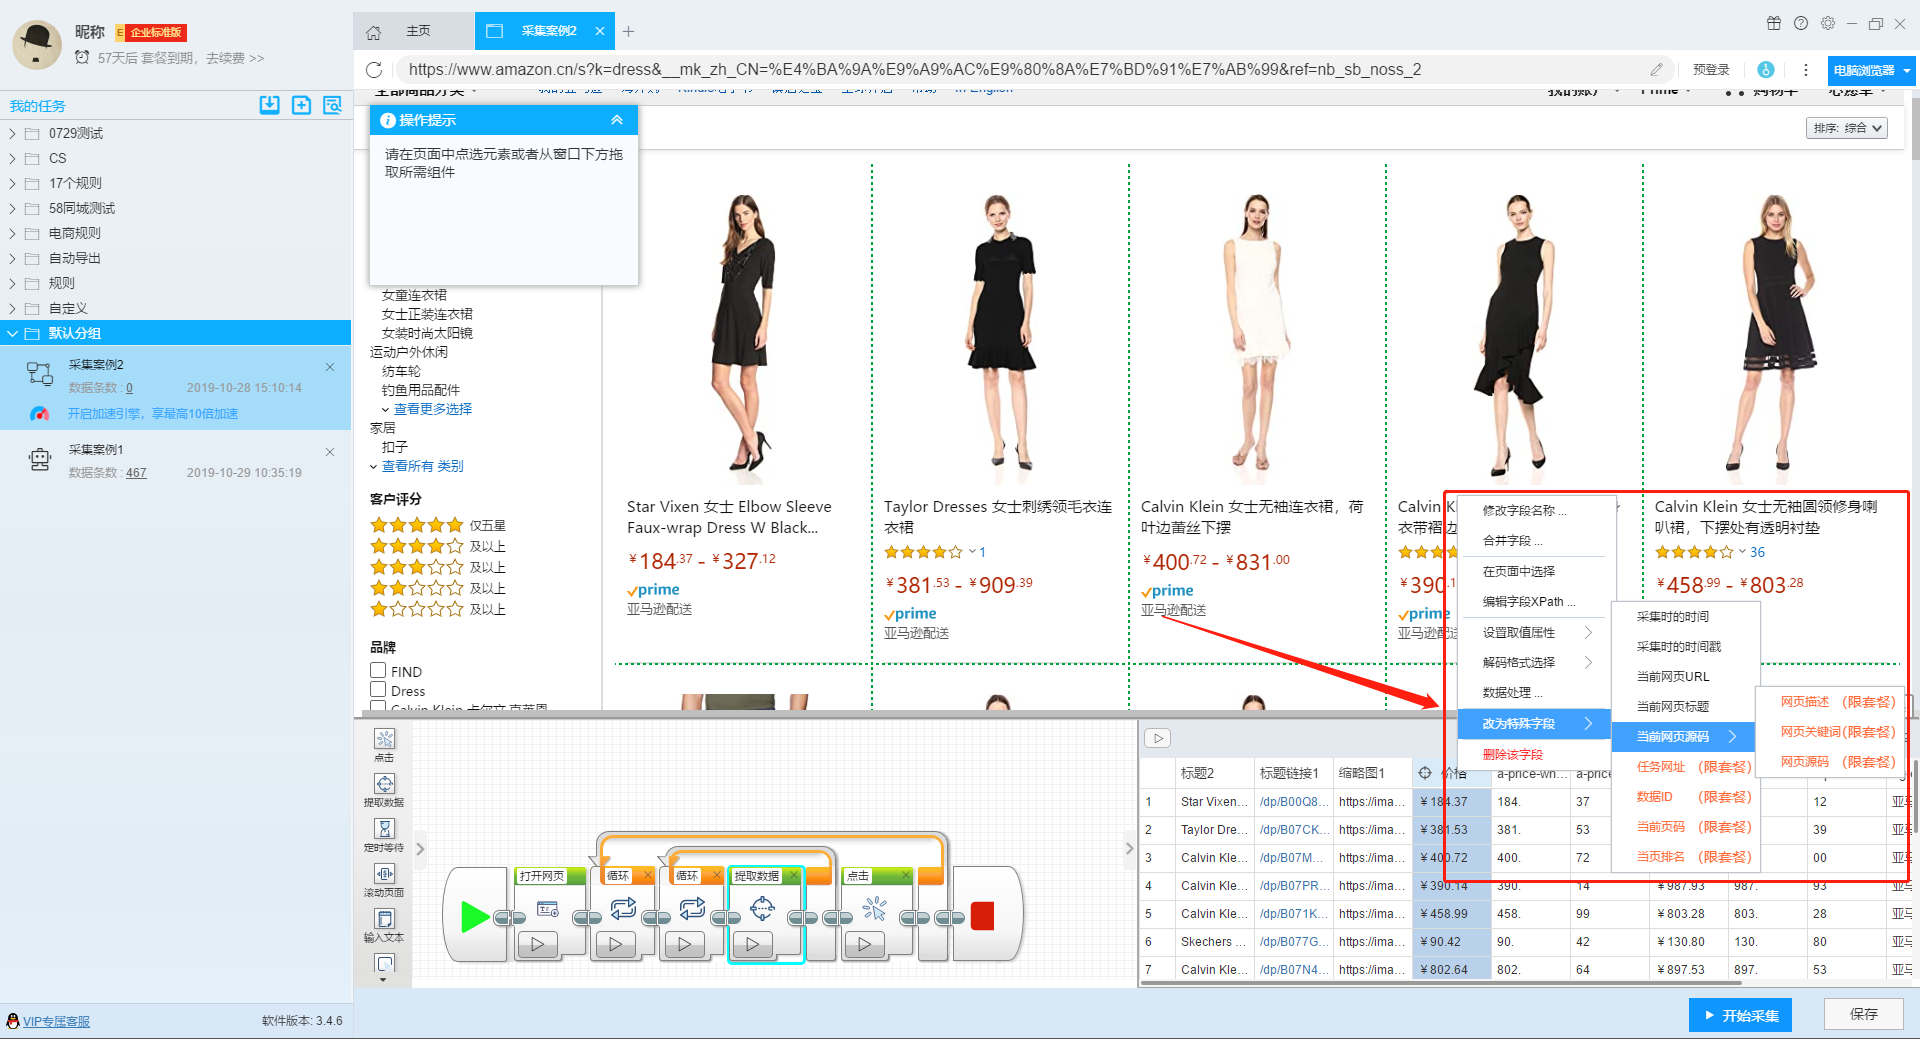Expand the 自动导出 folder
This screenshot has height=1039, width=1920.
coord(12,258)
